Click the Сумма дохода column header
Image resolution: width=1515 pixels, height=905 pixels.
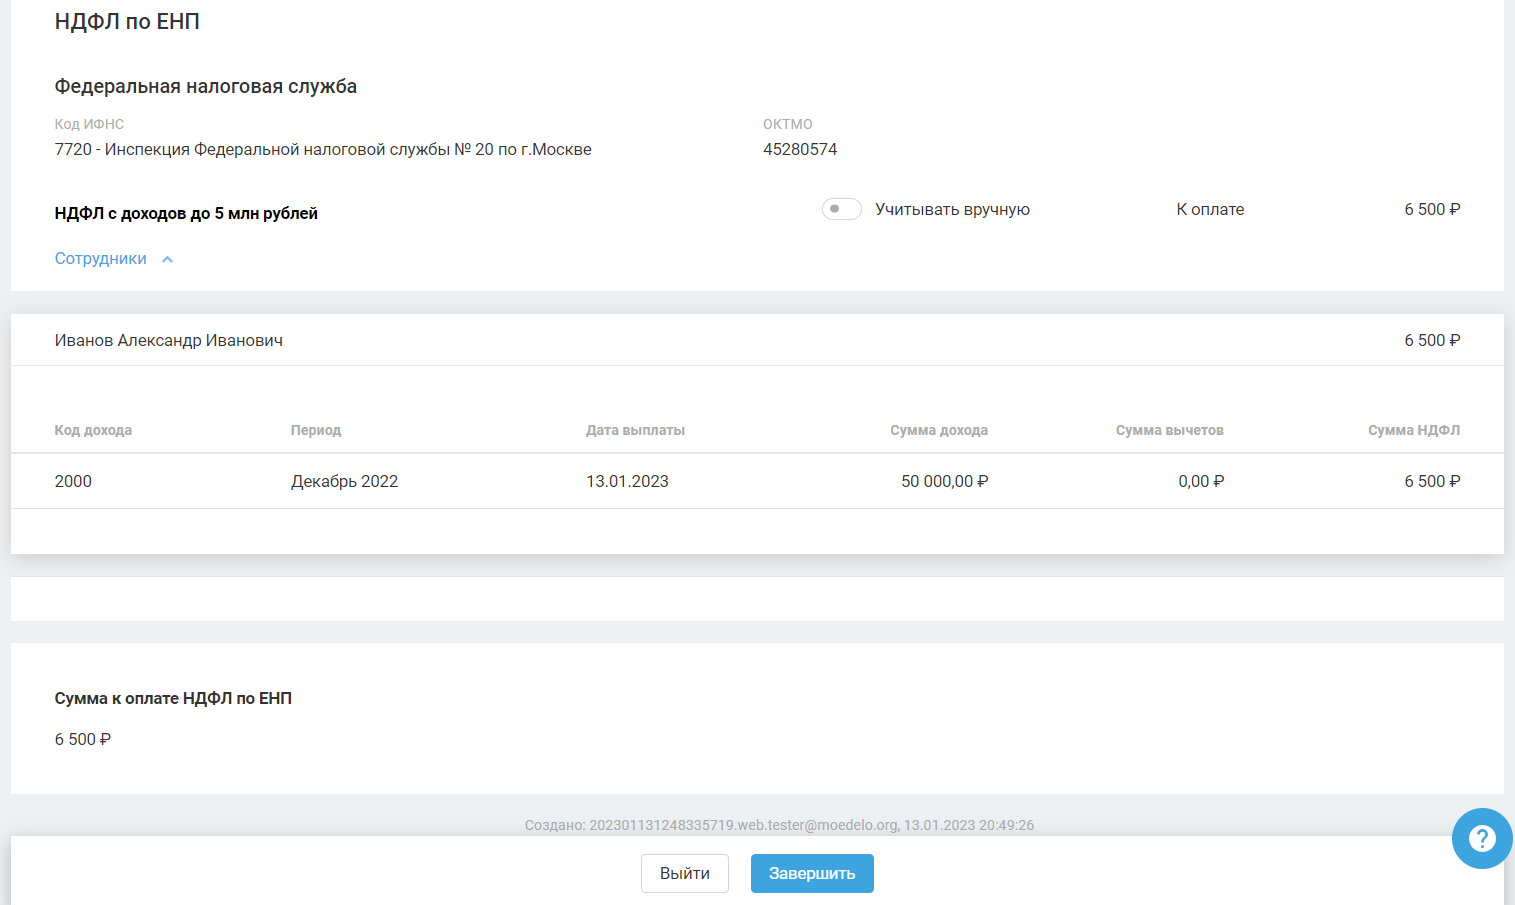[x=938, y=430]
